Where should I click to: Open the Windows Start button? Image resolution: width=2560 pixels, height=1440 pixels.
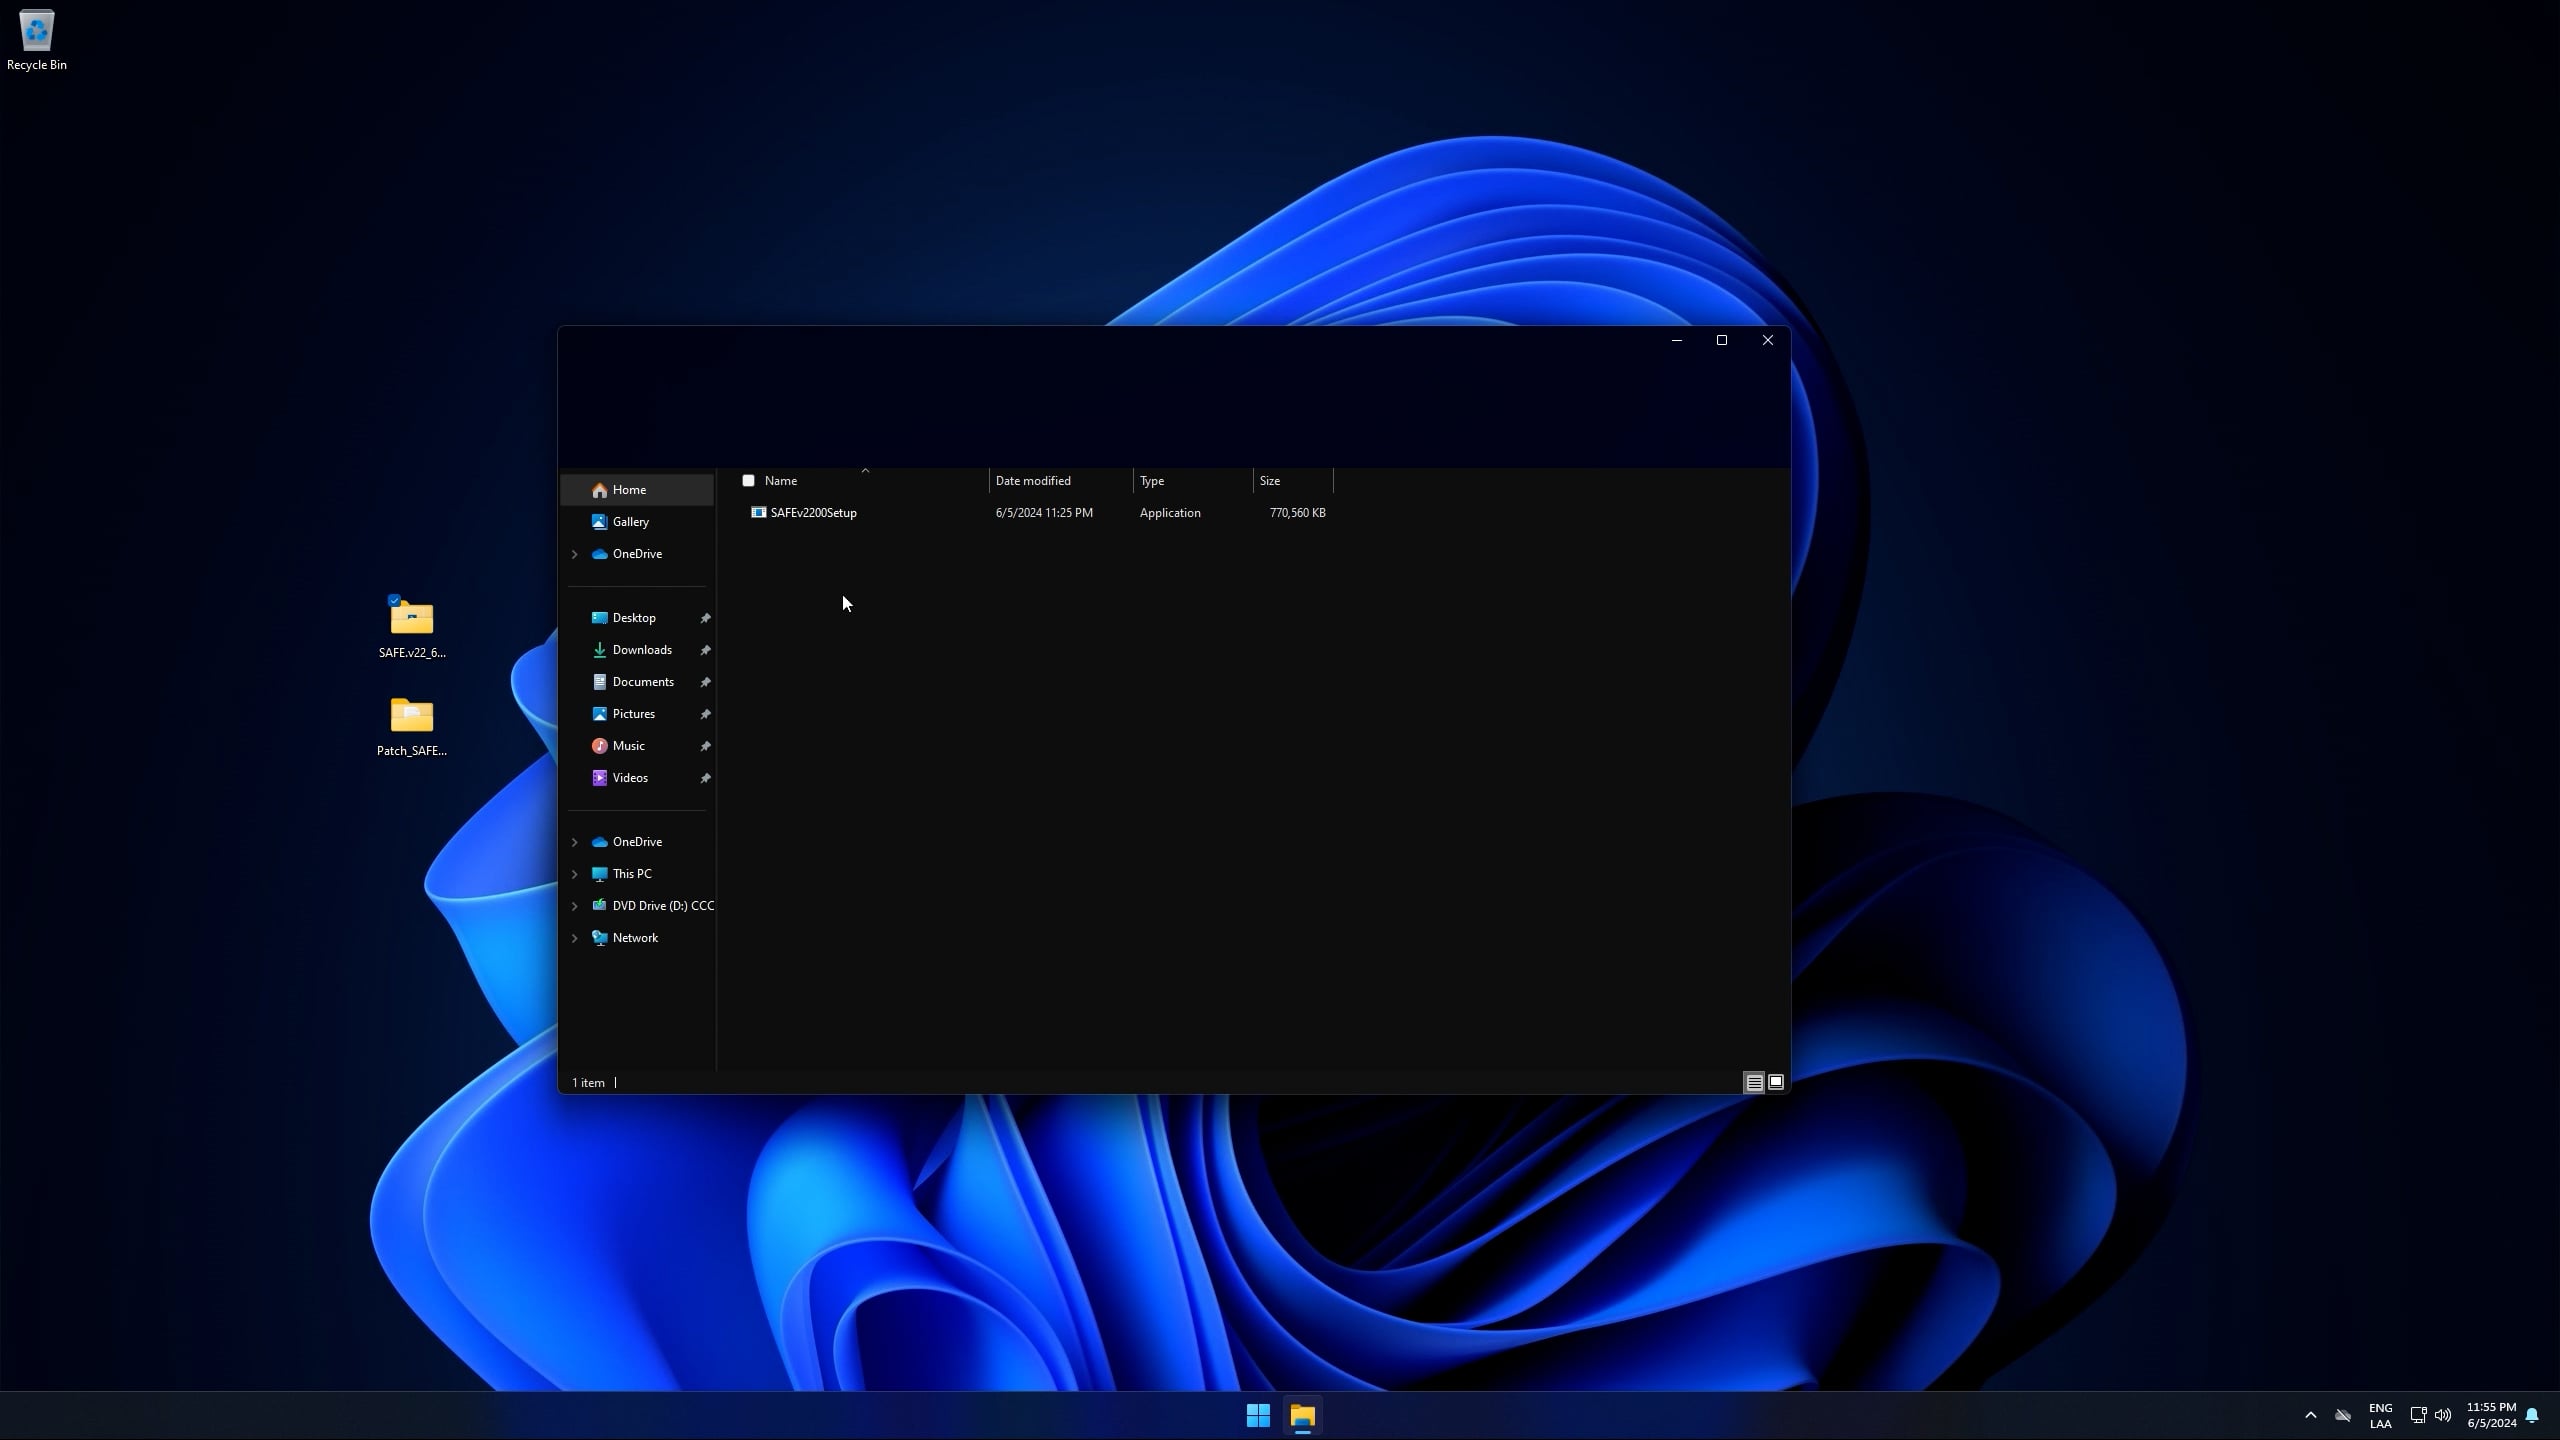(x=1258, y=1415)
